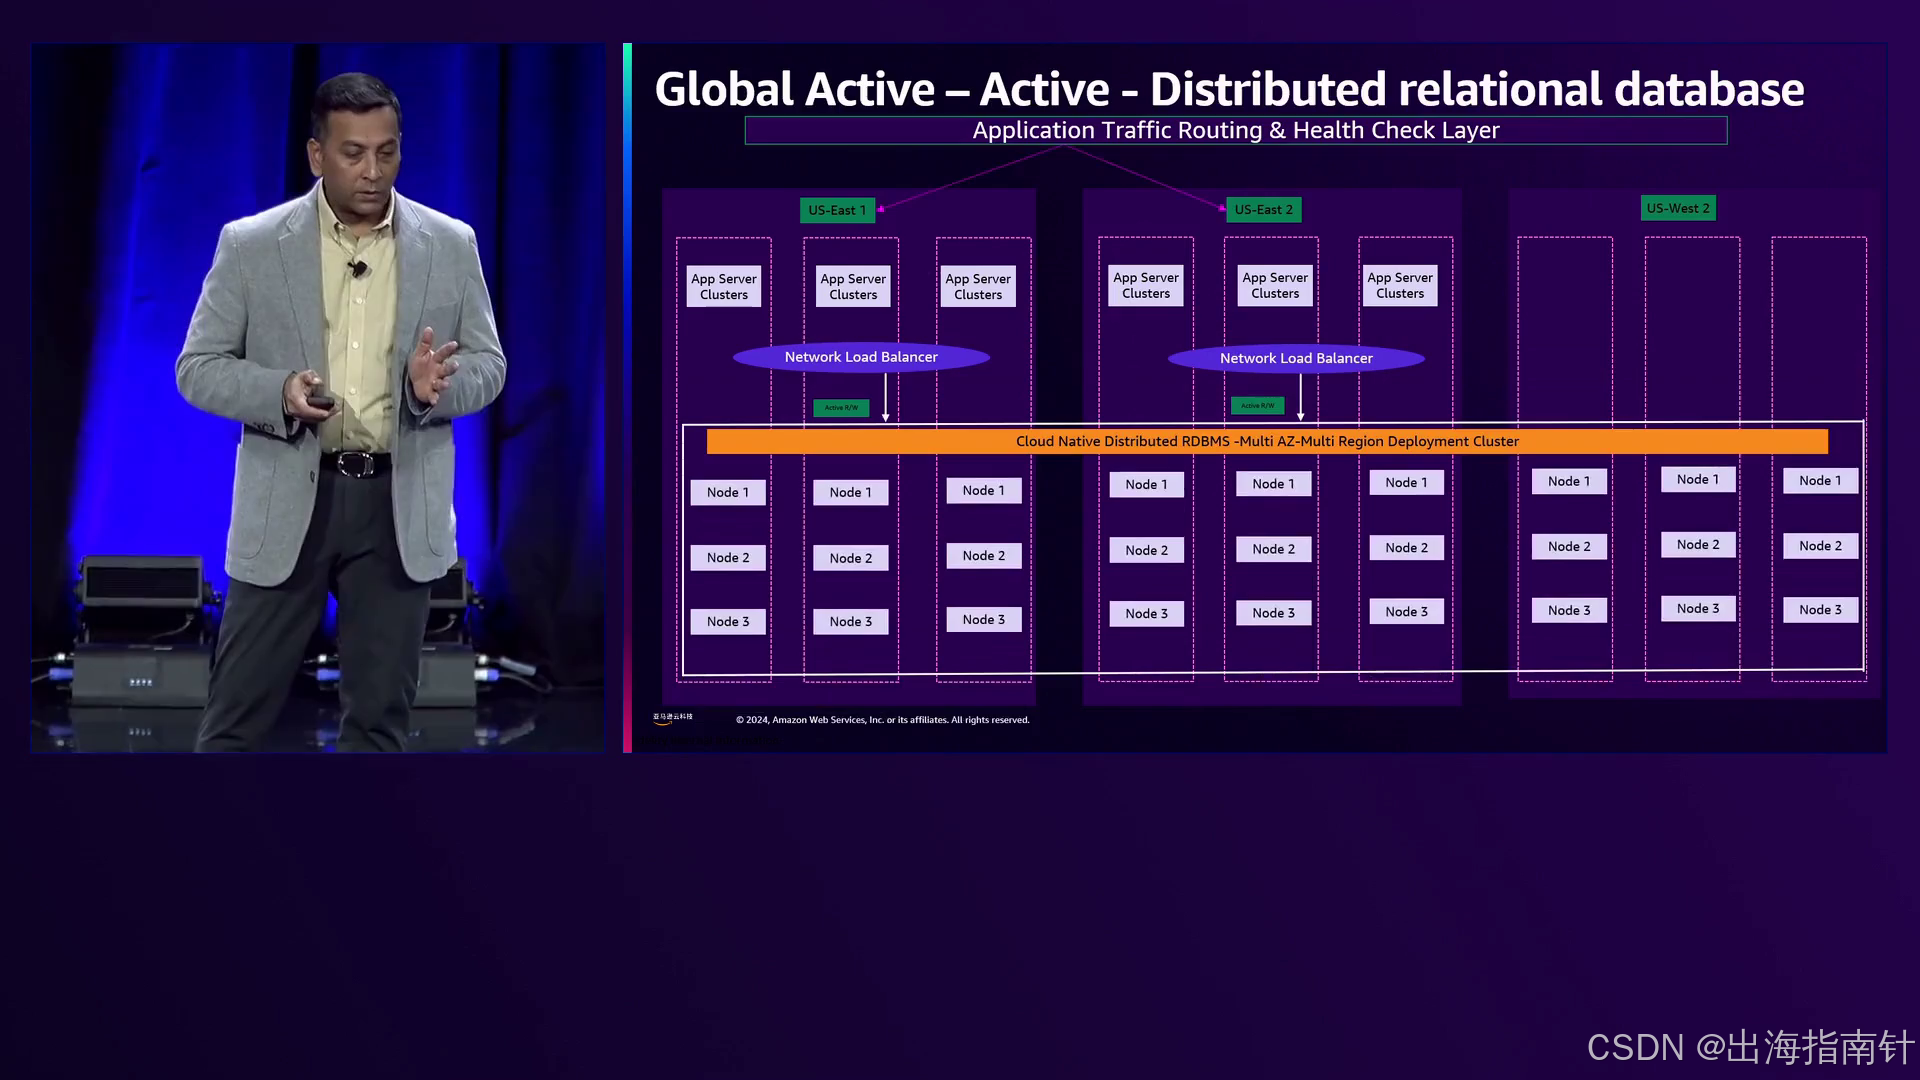Click Node 1 in the leftmost column

tap(728, 492)
